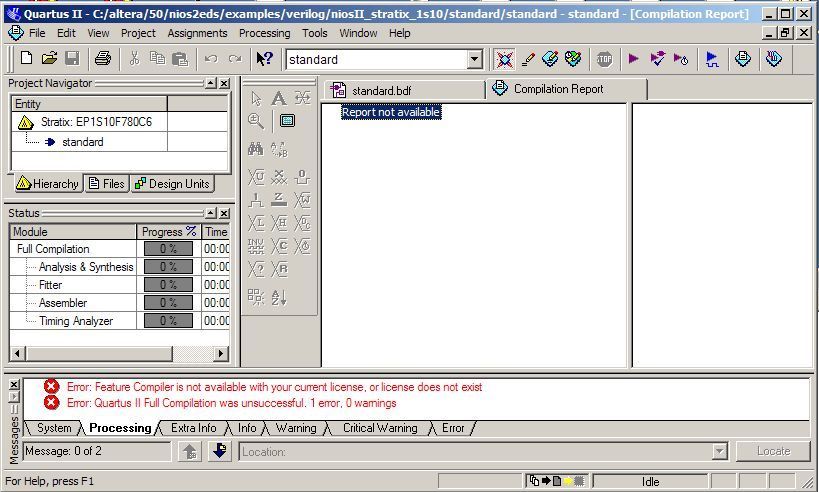819x492 pixels.
Task: Click the Full Screen tool icon
Action: [x=287, y=121]
